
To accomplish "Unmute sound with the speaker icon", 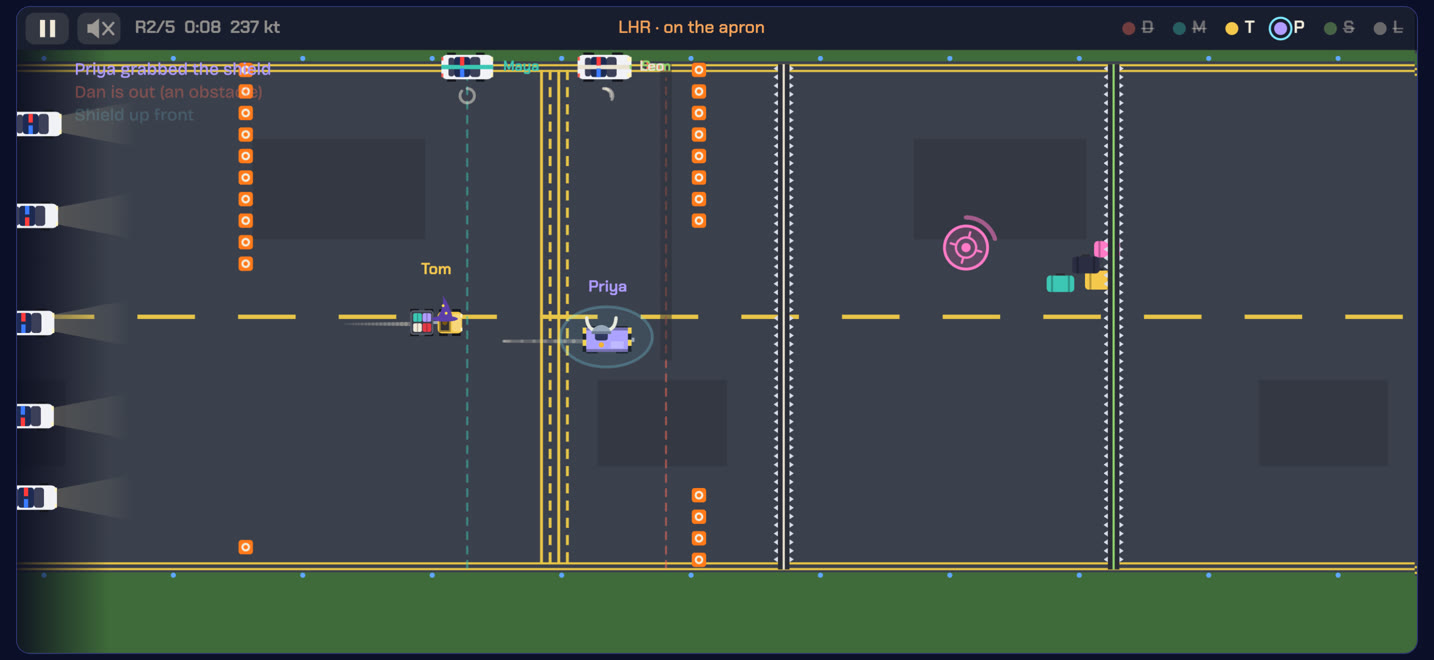I will (x=99, y=28).
